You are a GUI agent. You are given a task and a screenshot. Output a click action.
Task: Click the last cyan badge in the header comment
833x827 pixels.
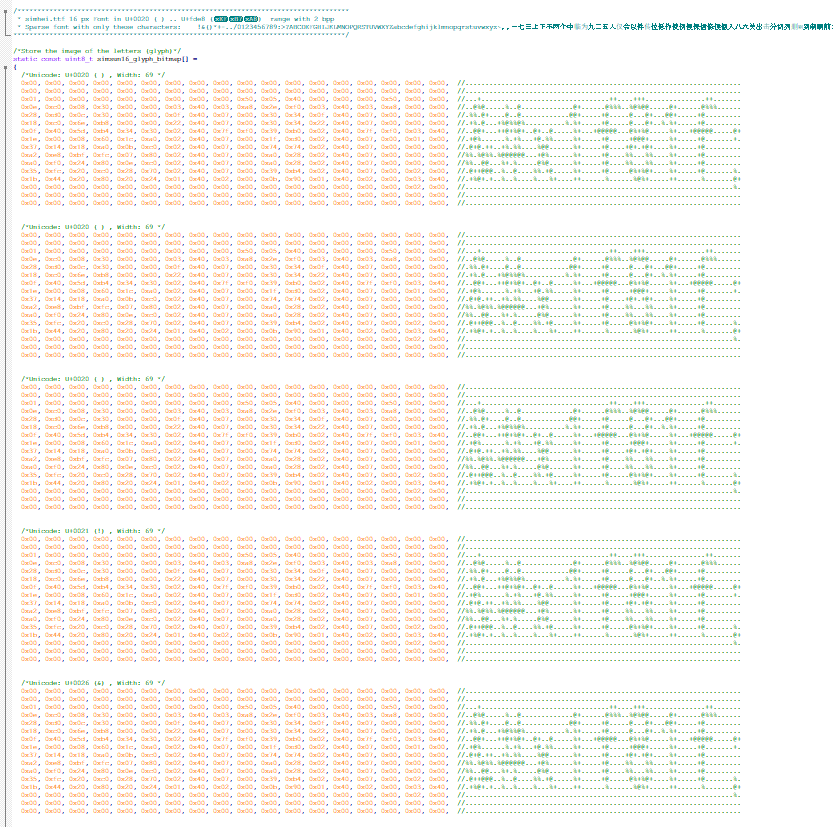pyautogui.click(x=251, y=17)
